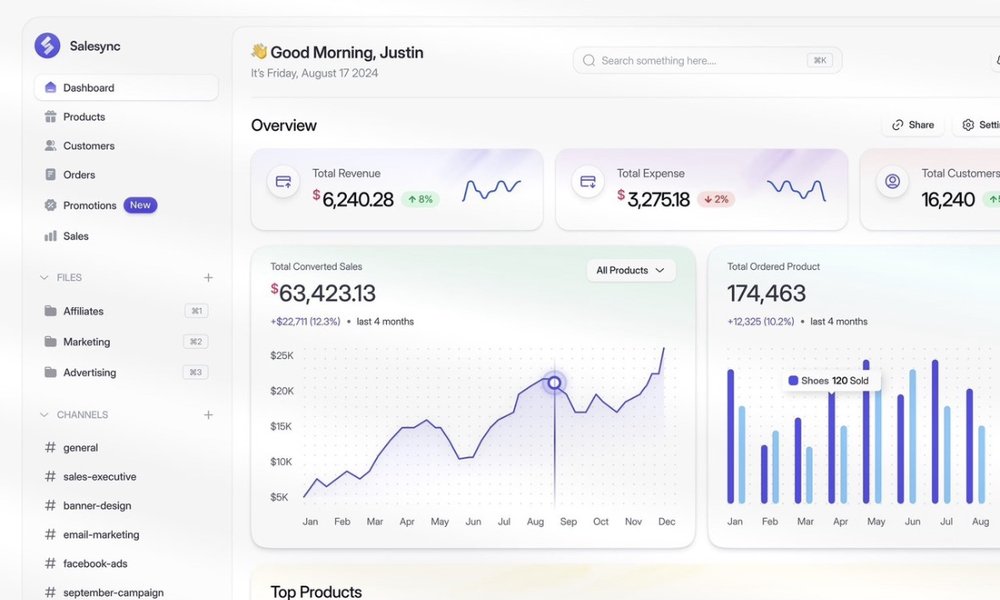Click the Customers people icon
Viewport: 1000px width, 600px height.
point(50,145)
